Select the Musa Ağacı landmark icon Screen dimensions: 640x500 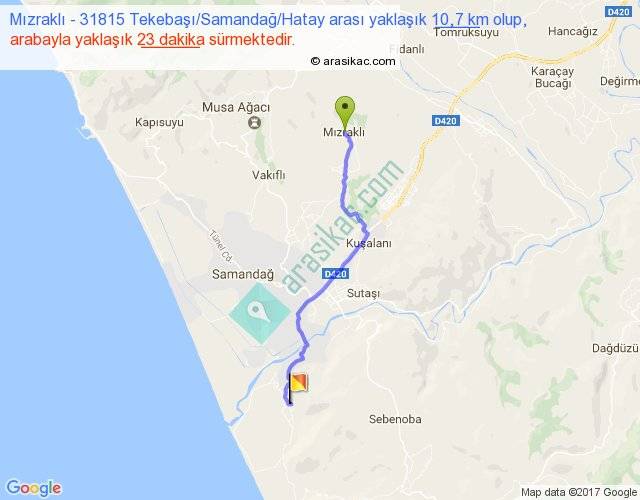255,122
